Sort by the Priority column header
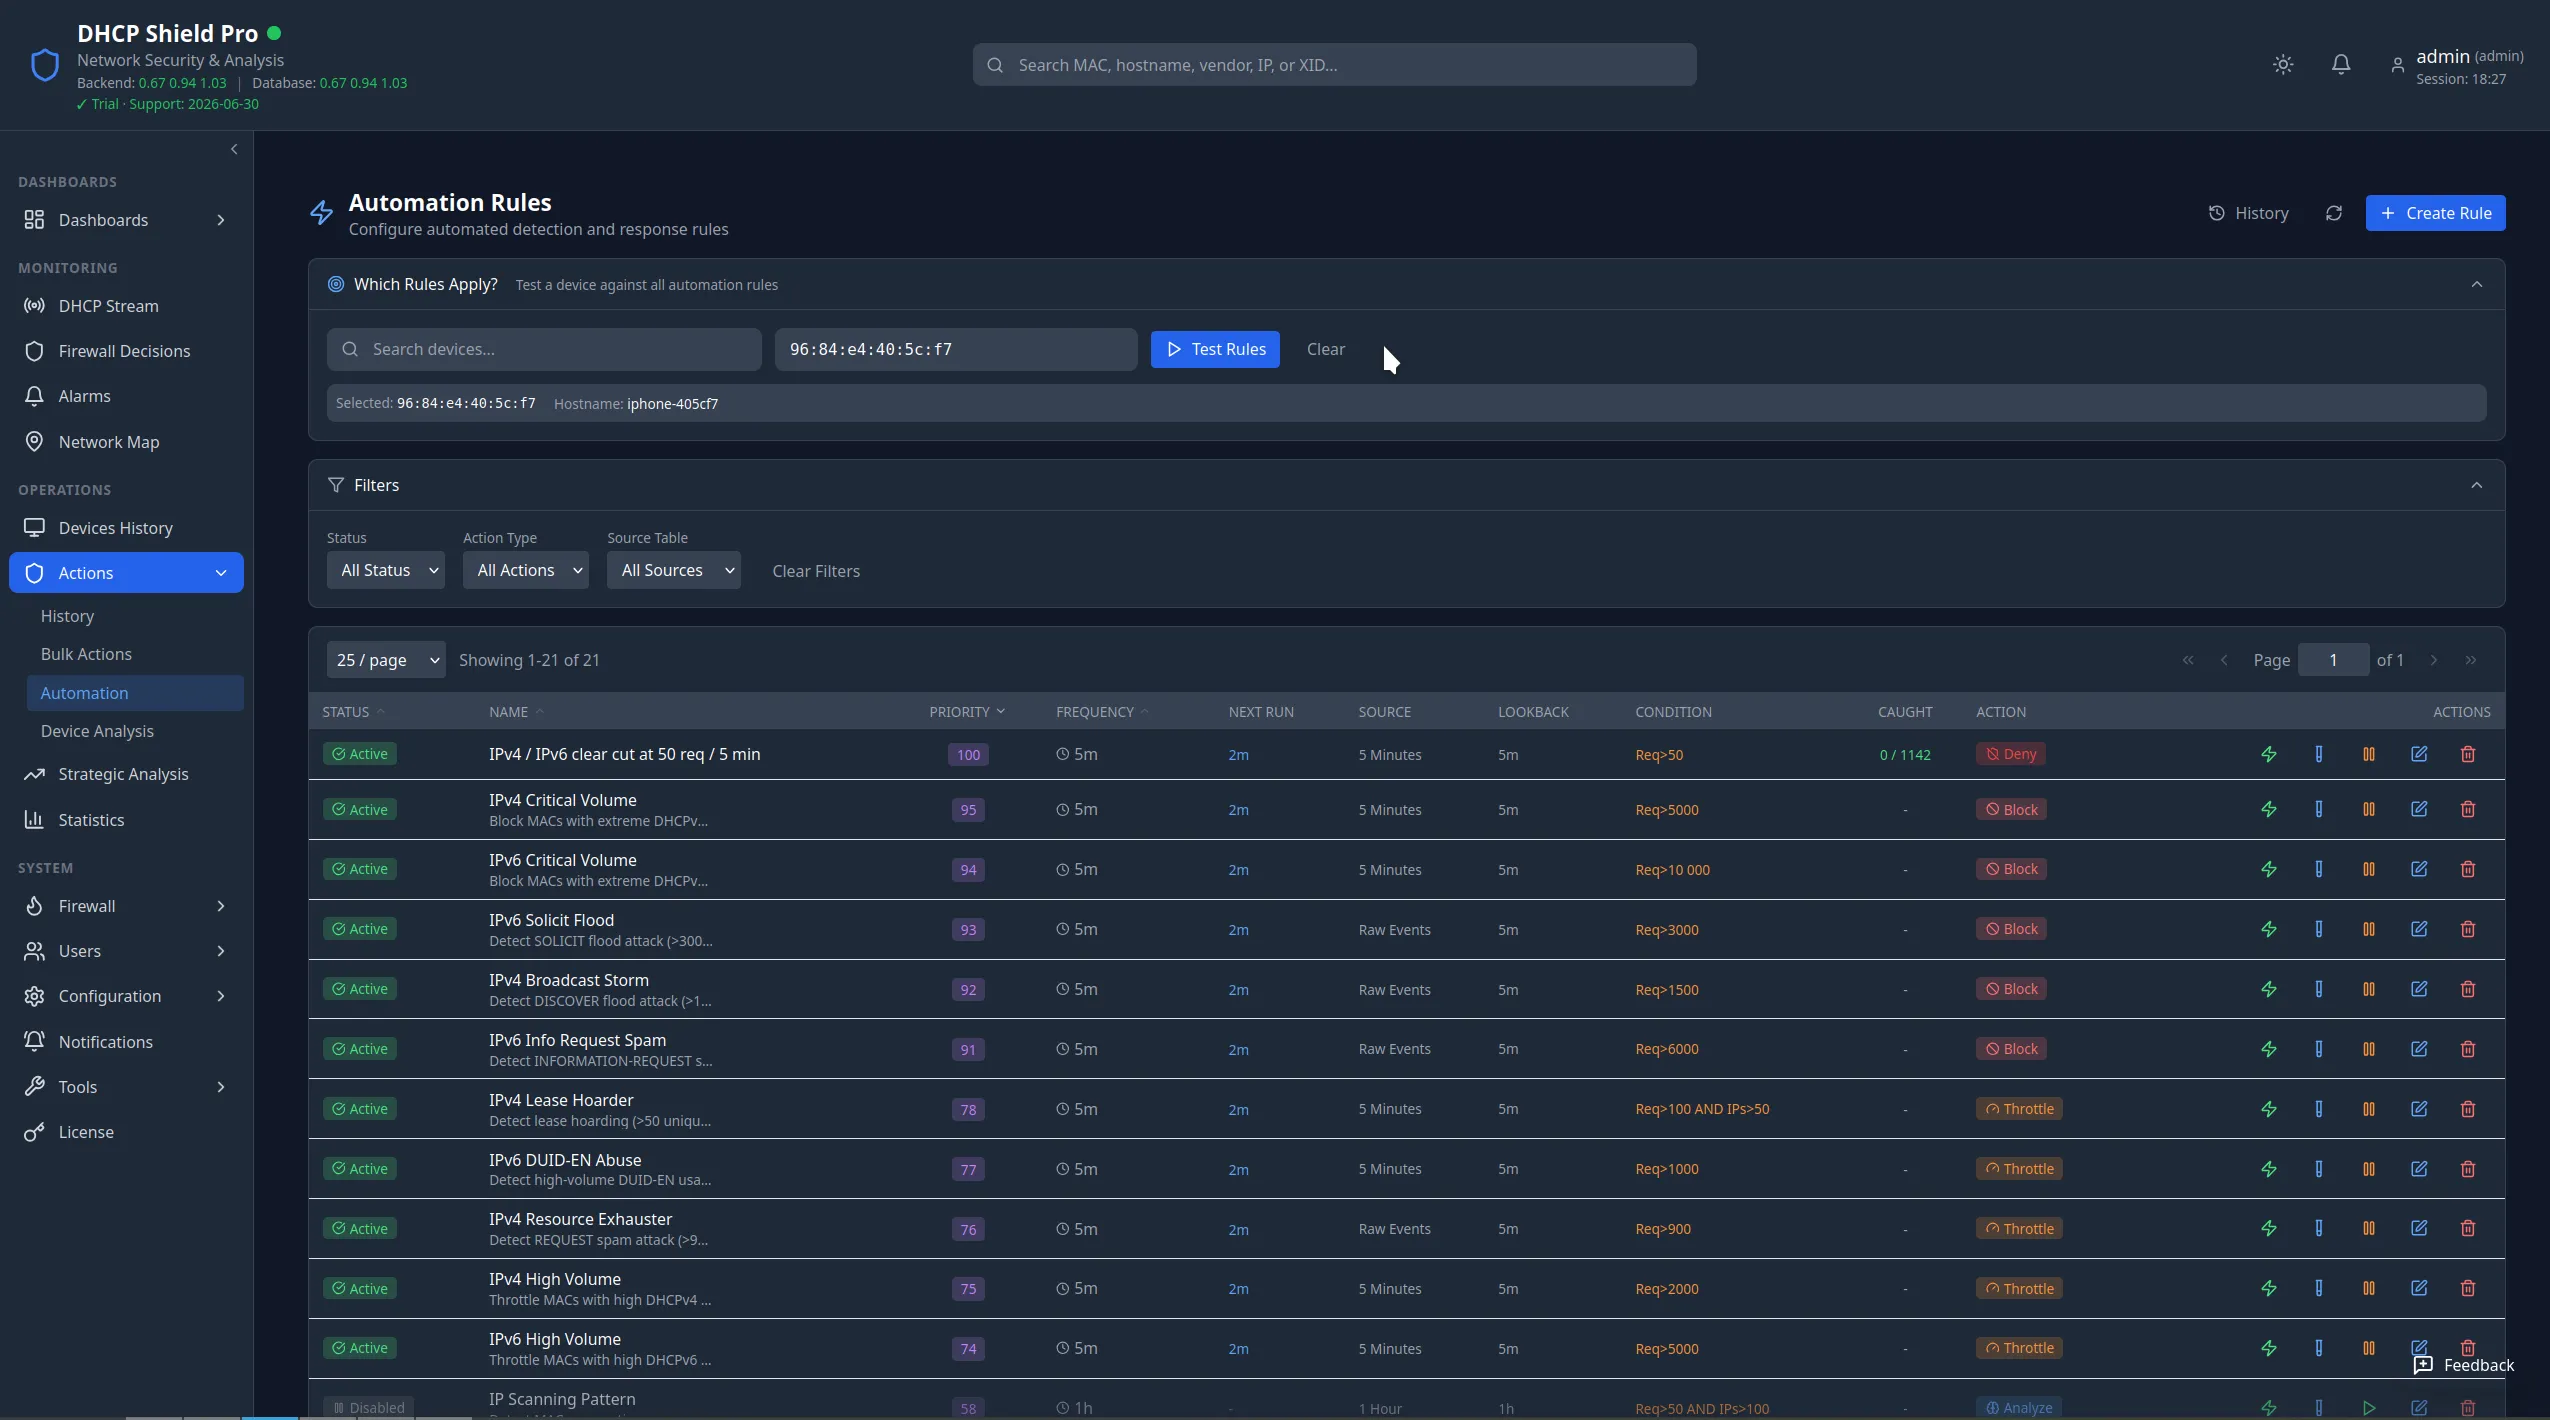 click(x=967, y=712)
